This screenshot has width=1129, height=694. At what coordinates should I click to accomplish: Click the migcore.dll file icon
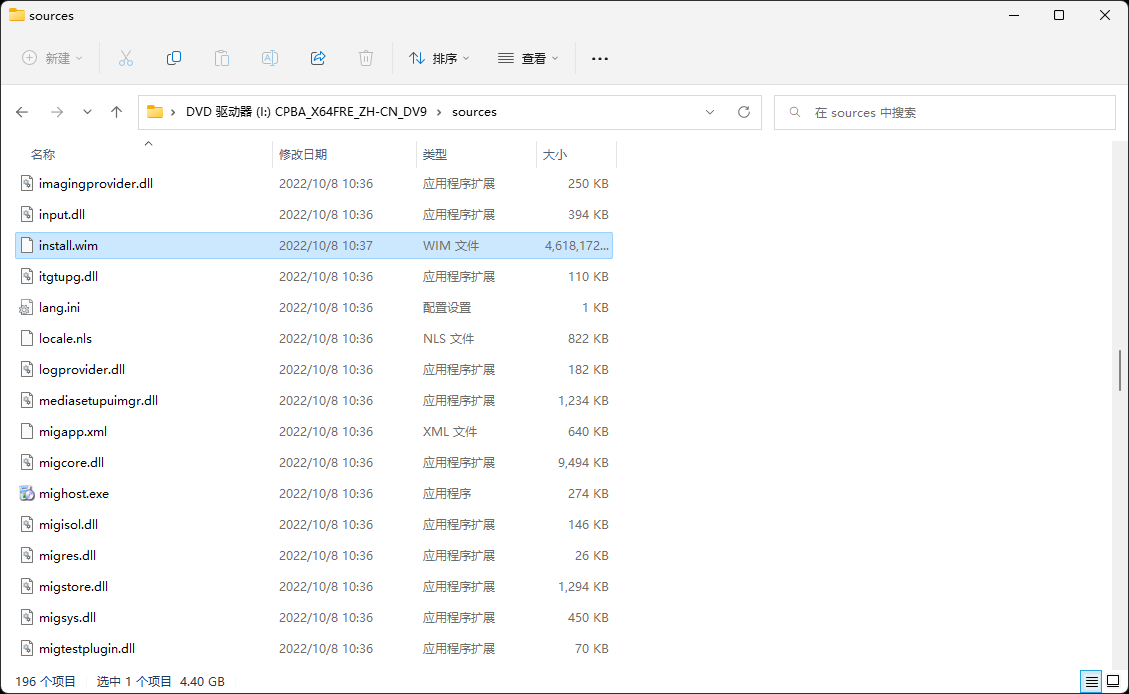(x=27, y=462)
